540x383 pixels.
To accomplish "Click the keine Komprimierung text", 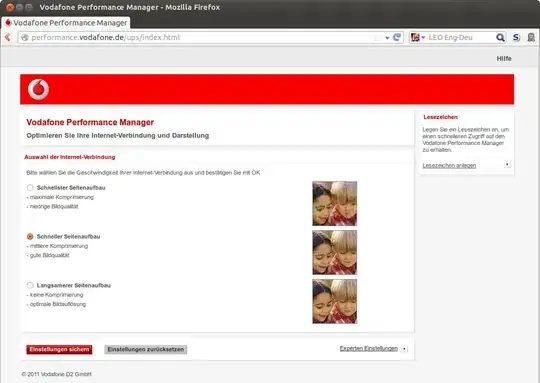I will [55, 295].
